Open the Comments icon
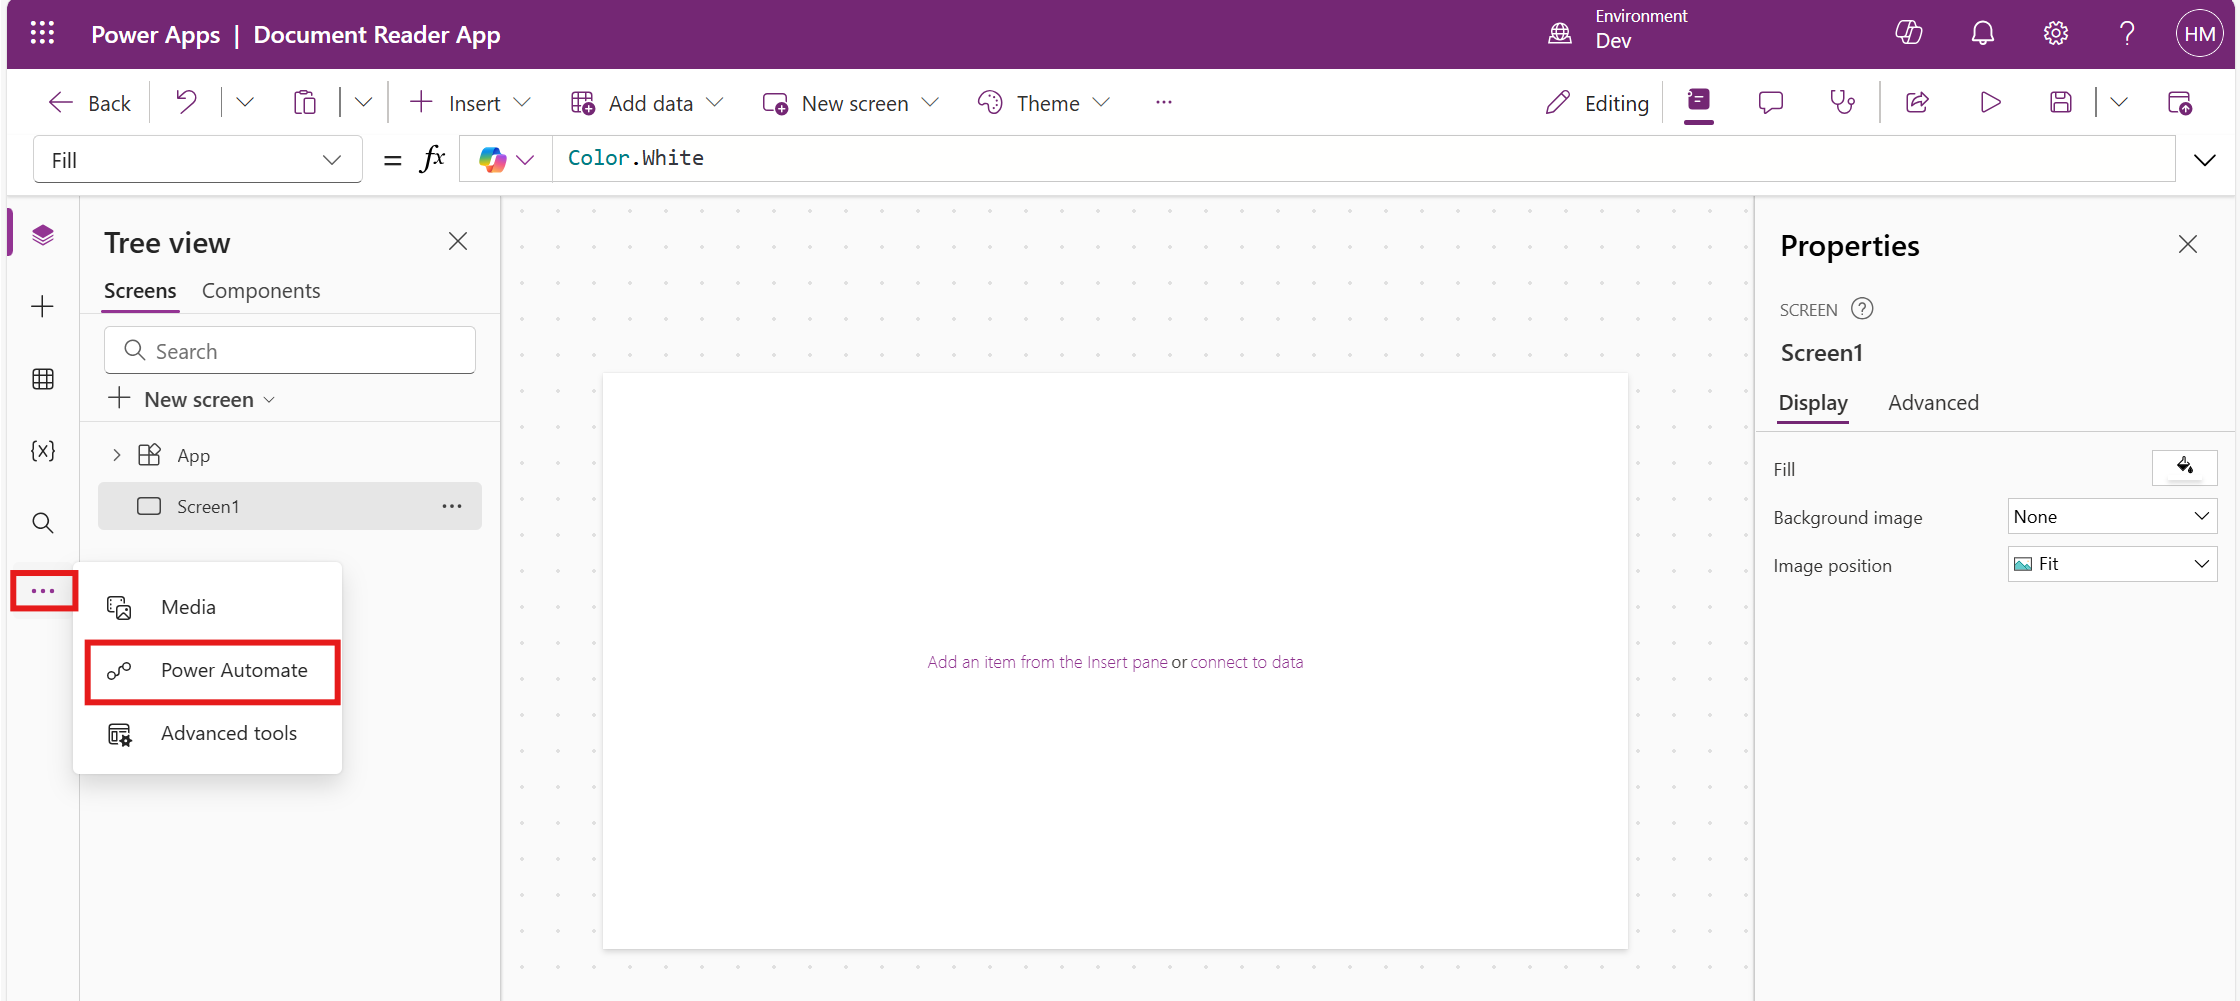Viewport: 2240px width, 1001px height. pyautogui.click(x=1770, y=102)
